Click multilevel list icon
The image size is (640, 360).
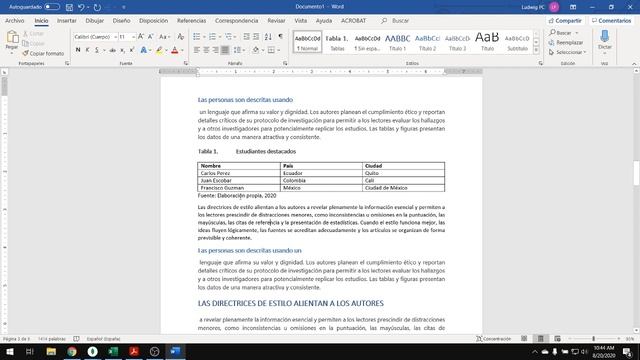click(x=229, y=37)
